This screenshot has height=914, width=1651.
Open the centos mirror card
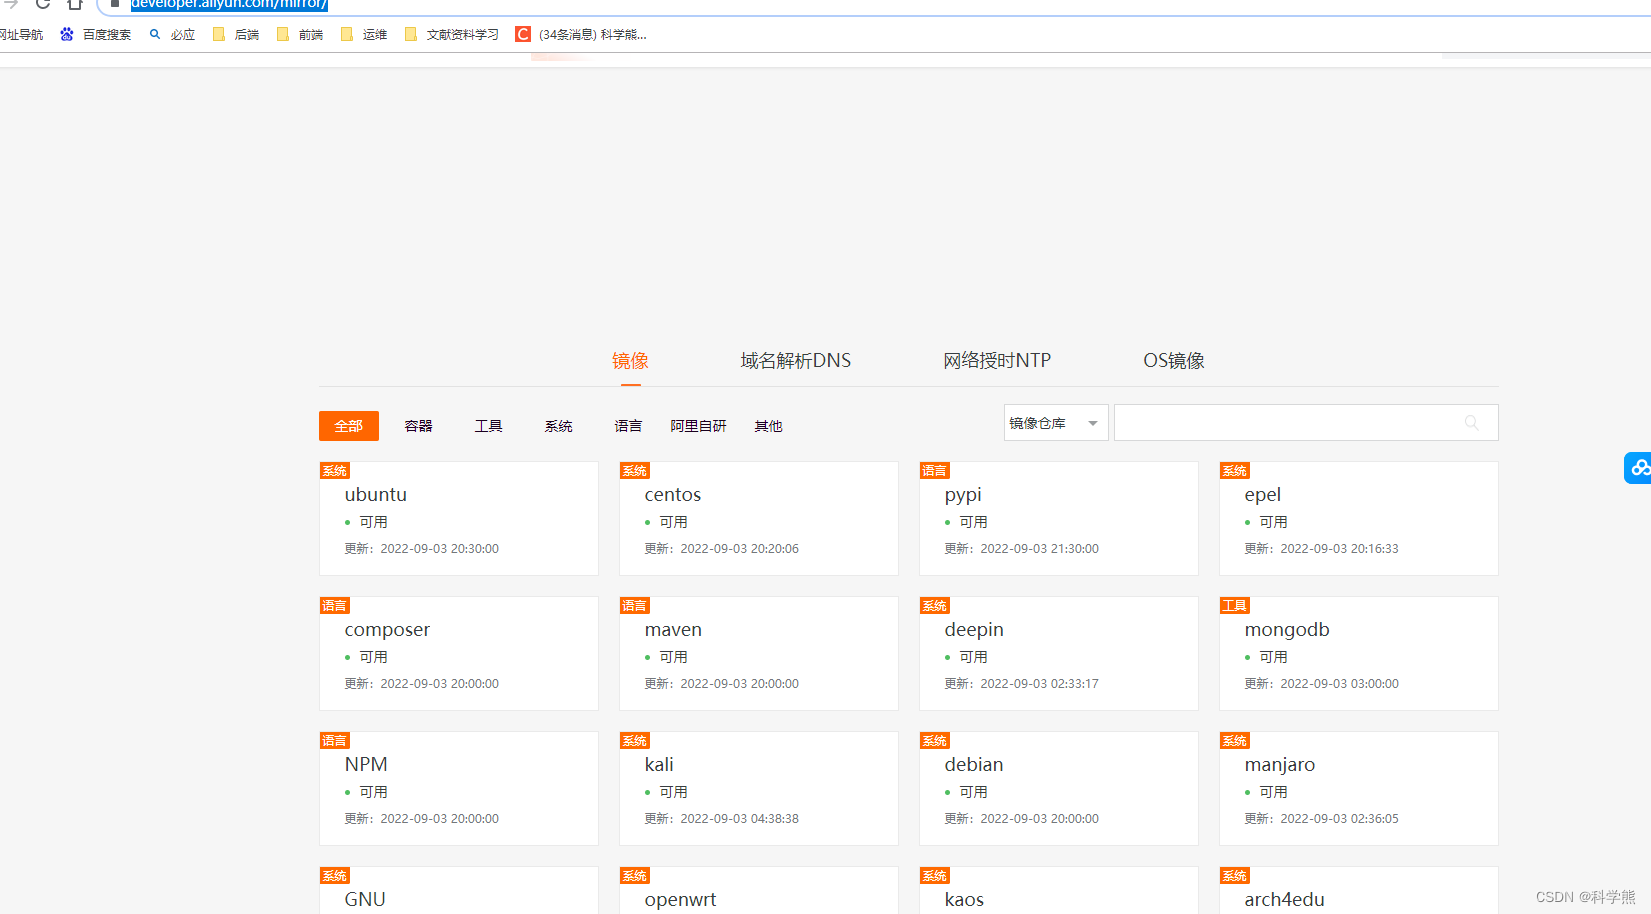[759, 518]
